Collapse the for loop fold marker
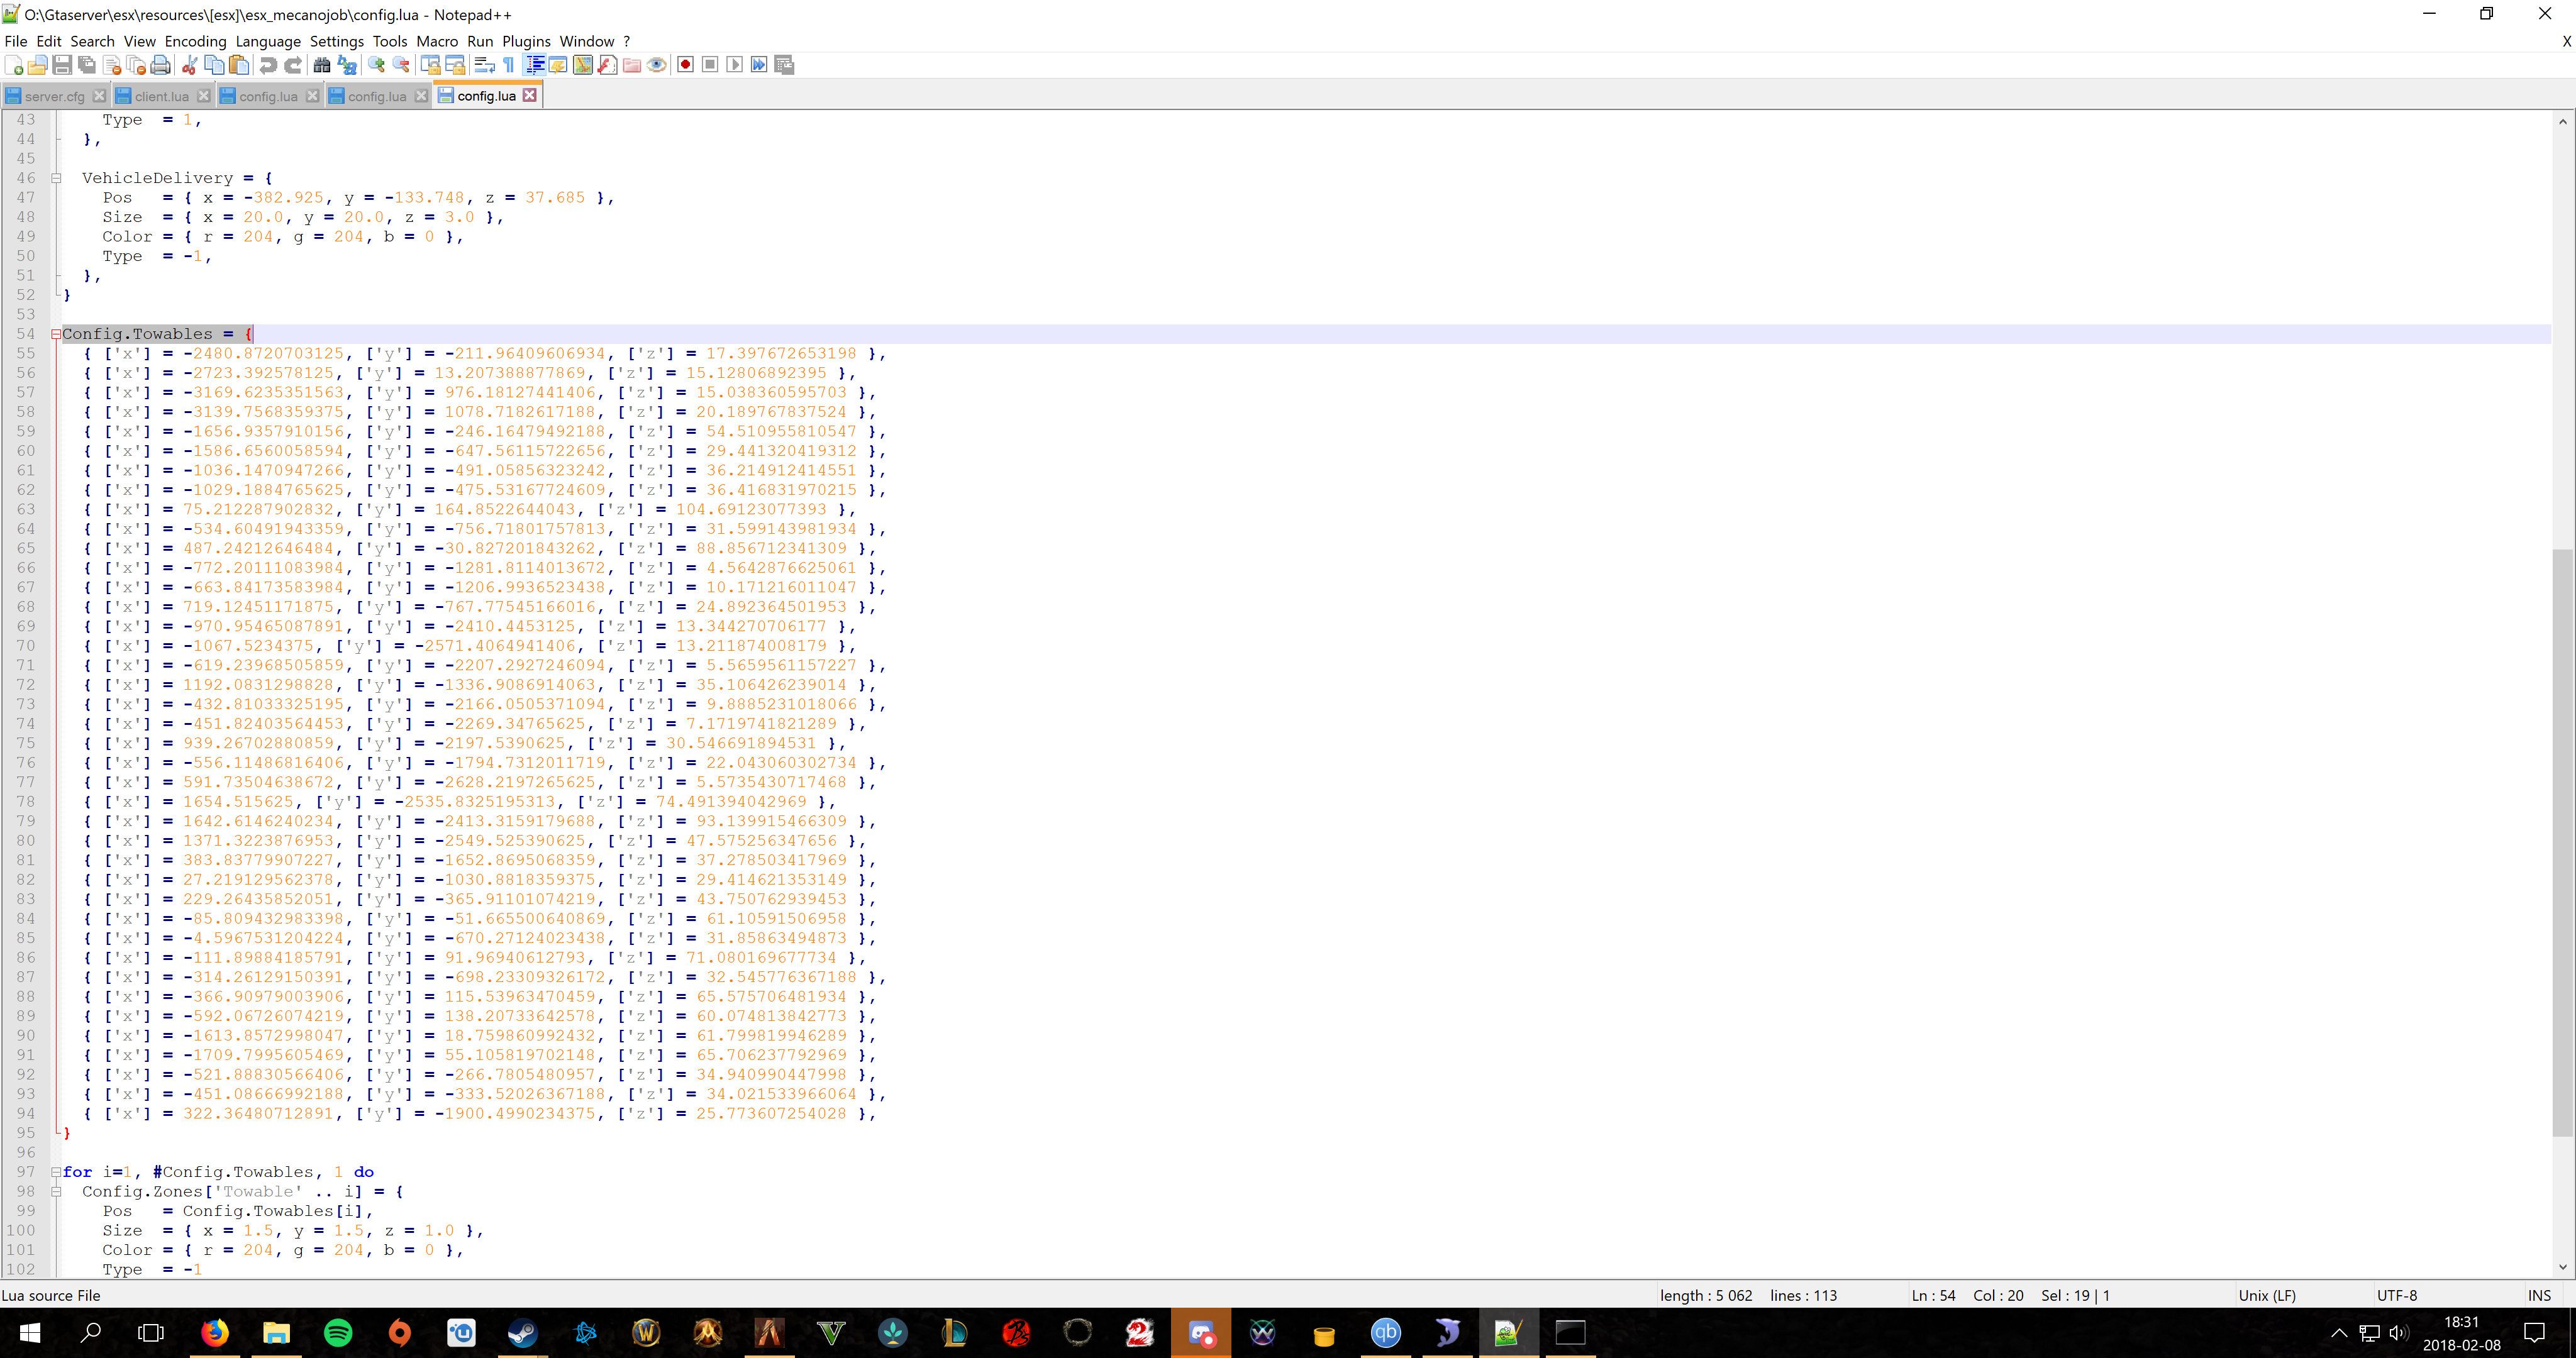This screenshot has width=2576, height=1358. click(x=56, y=1172)
